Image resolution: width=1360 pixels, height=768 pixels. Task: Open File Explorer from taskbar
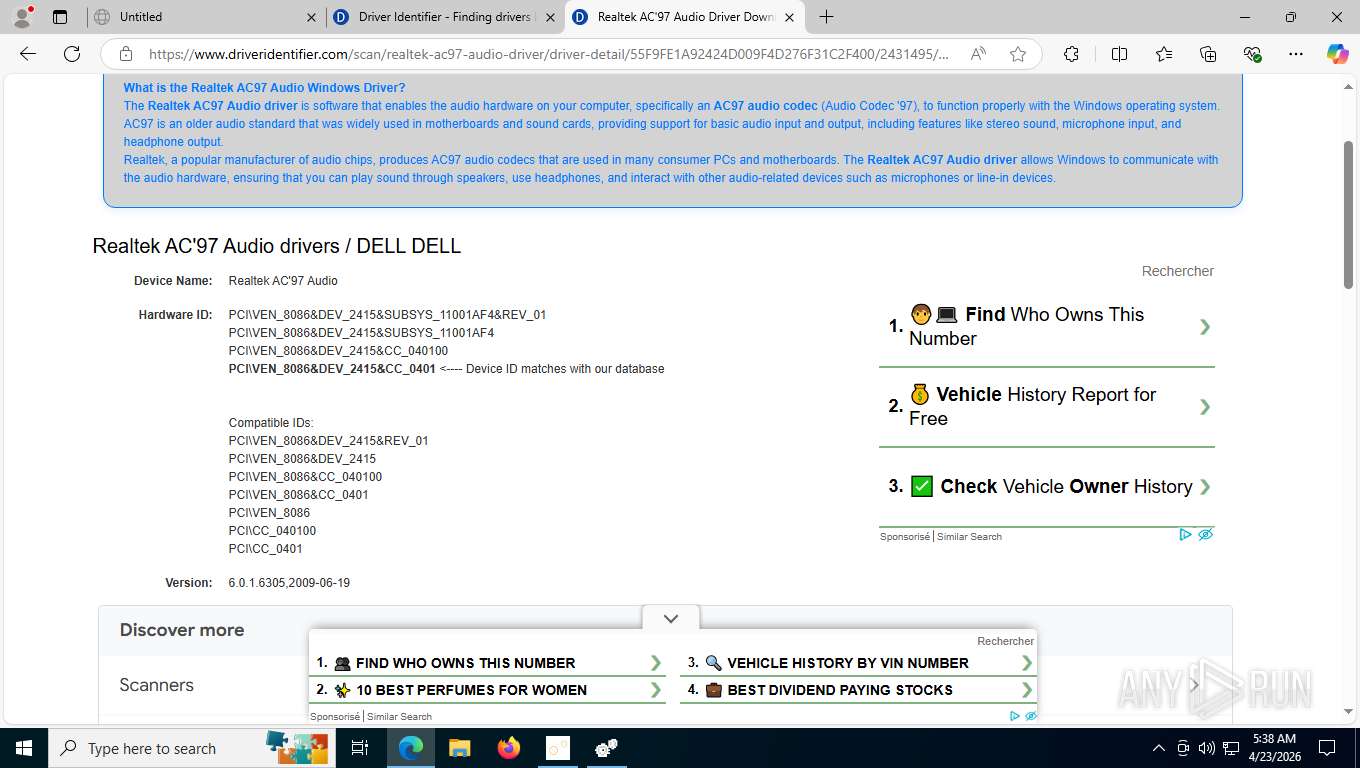coord(459,748)
